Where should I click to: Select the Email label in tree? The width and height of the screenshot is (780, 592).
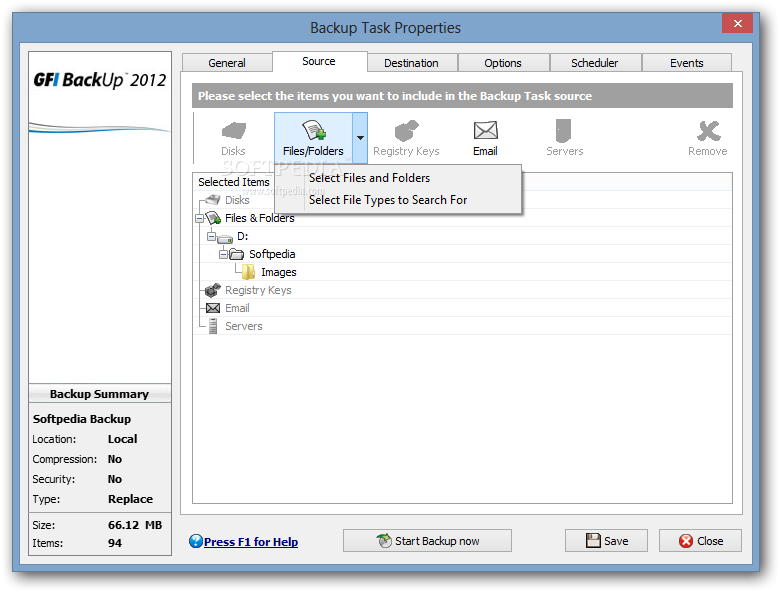click(x=237, y=308)
